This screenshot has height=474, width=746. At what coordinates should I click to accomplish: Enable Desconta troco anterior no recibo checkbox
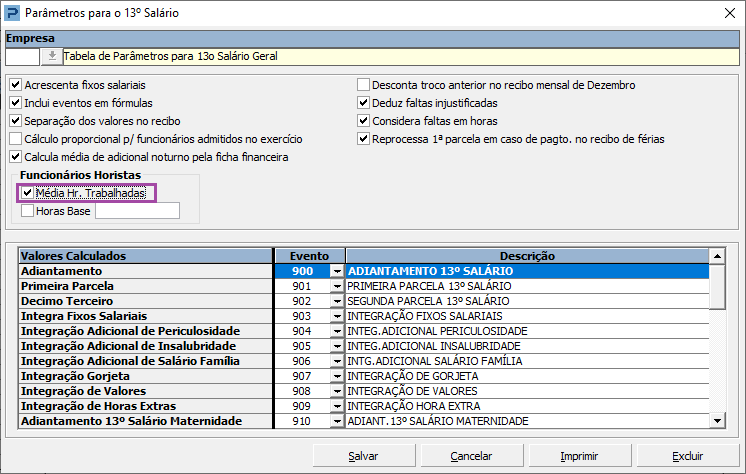point(363,85)
